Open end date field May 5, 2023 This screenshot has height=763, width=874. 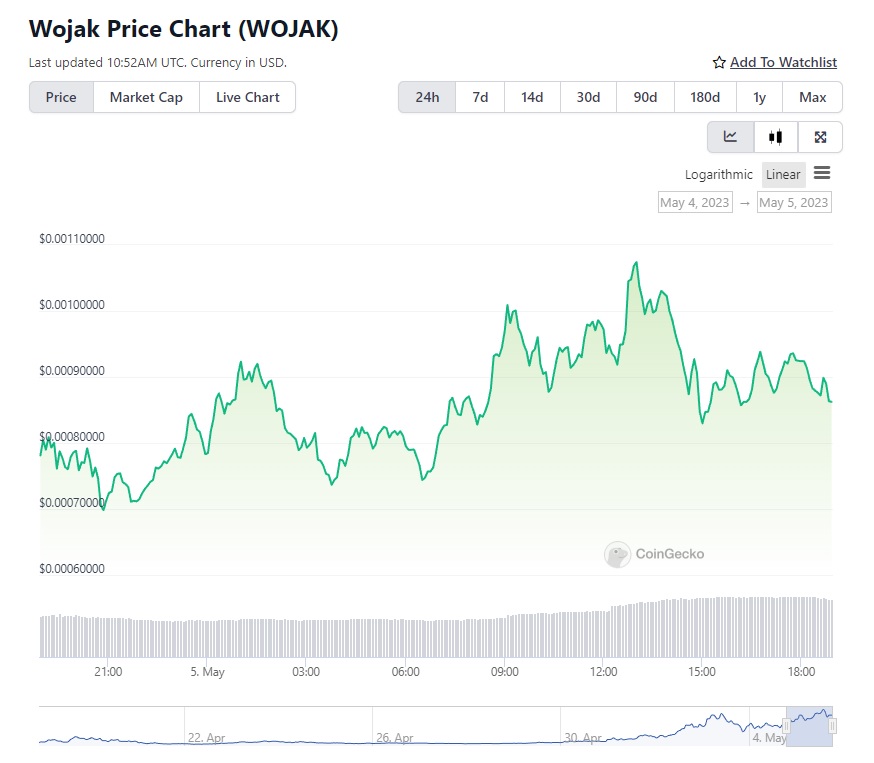pyautogui.click(x=794, y=202)
